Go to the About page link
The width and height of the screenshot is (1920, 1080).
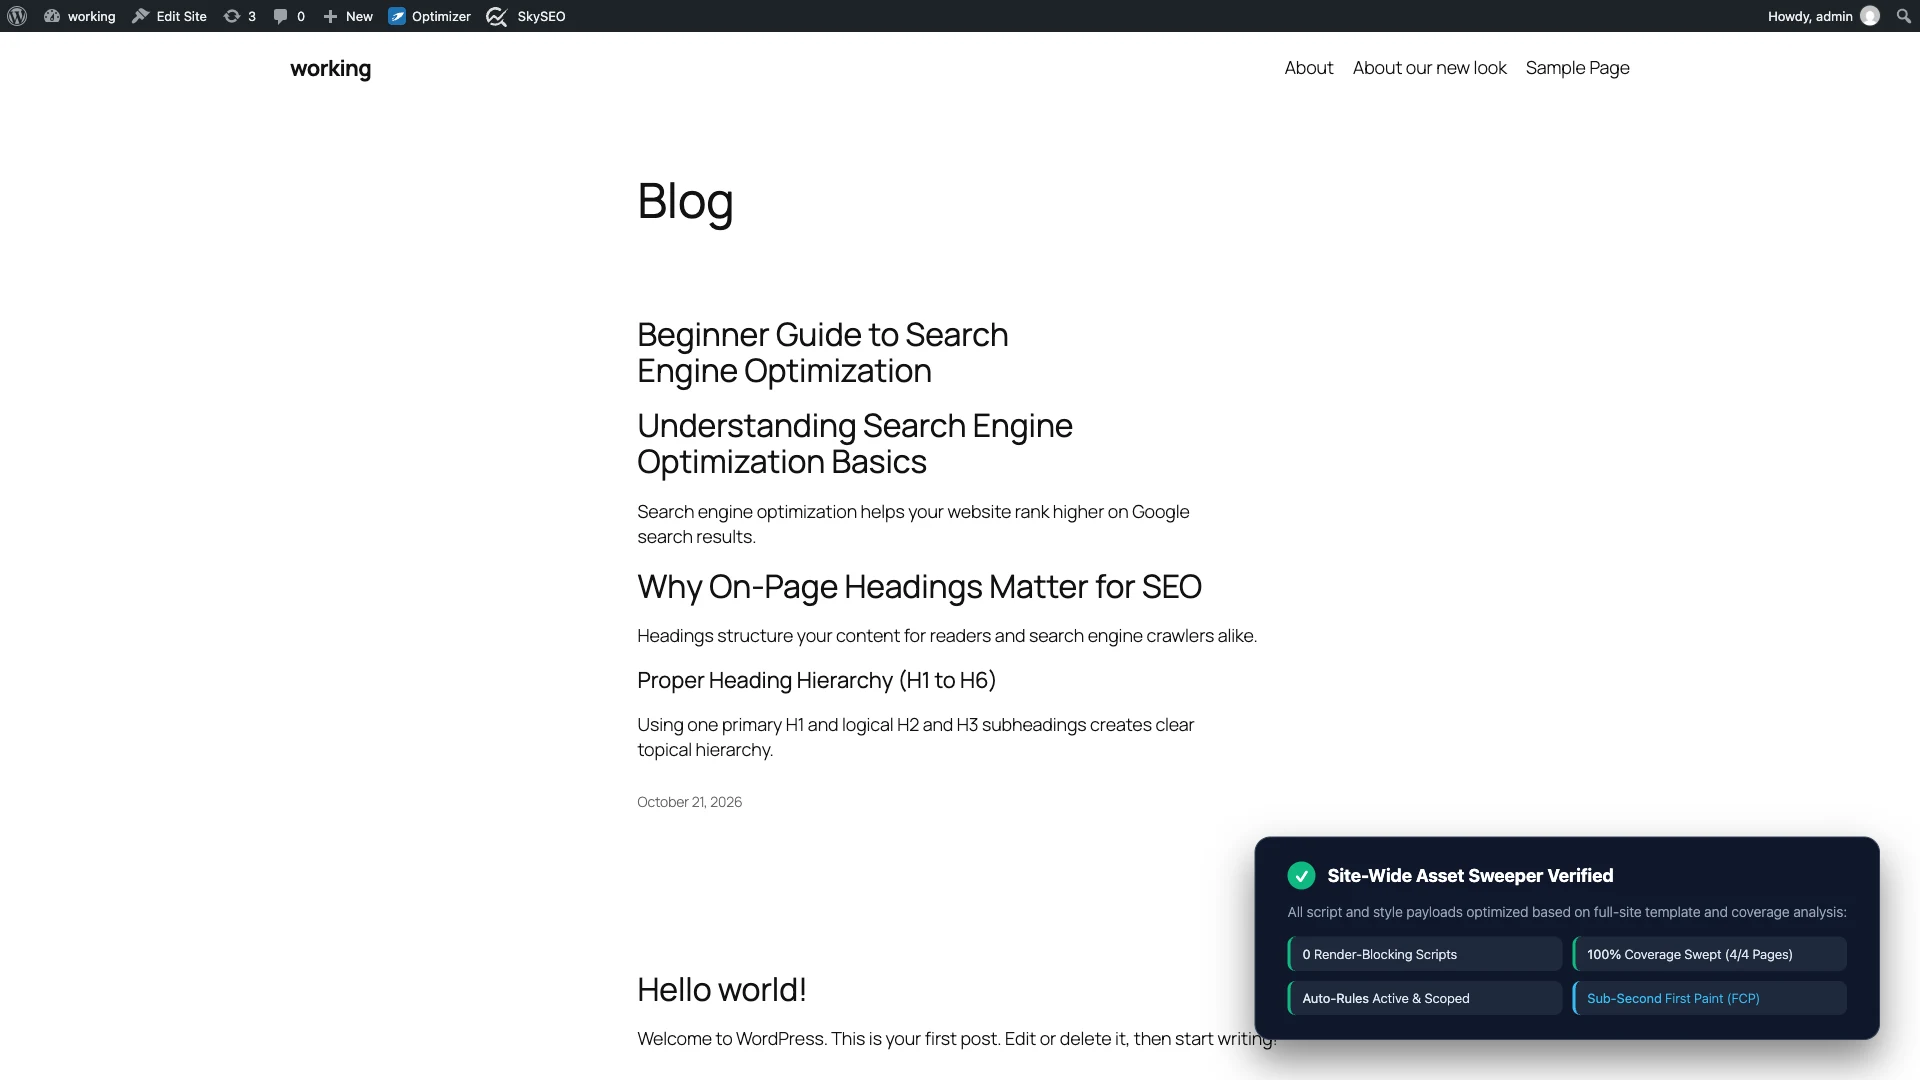point(1309,68)
